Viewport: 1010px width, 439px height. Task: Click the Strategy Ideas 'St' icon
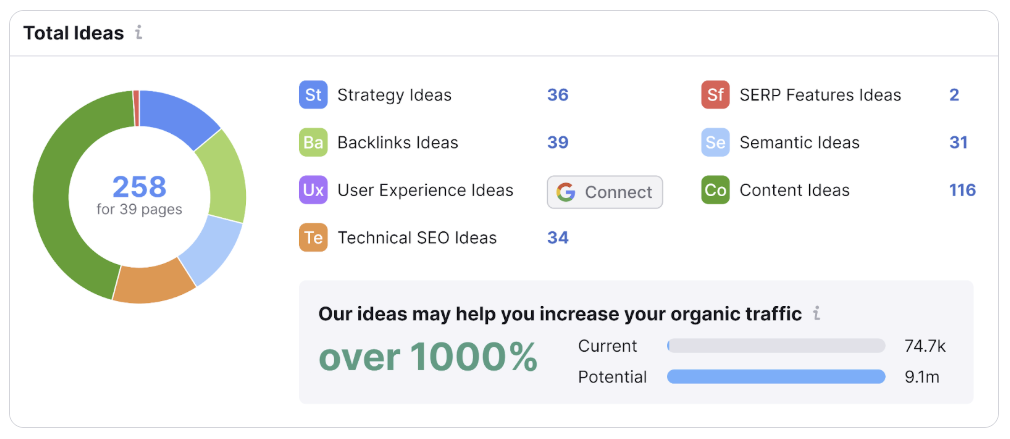313,95
